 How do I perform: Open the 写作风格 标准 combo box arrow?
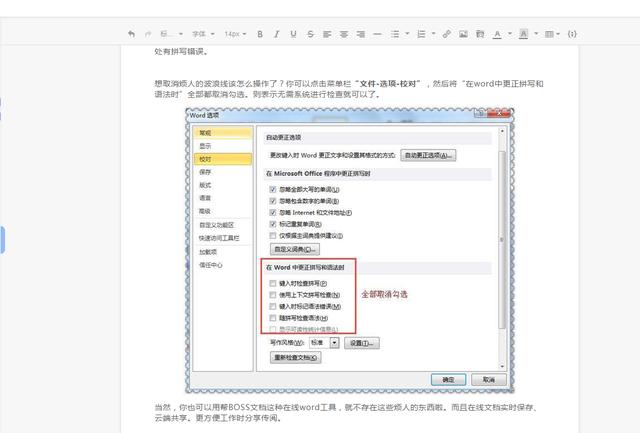pos(334,343)
